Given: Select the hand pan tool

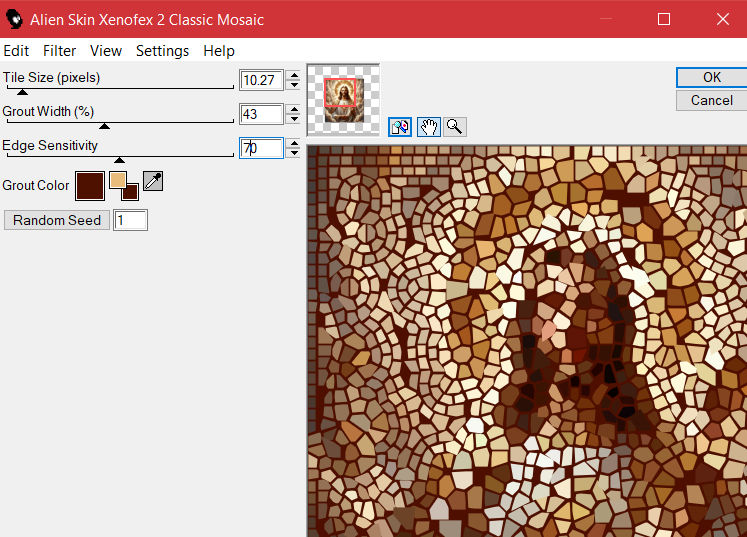Looking at the screenshot, I should click(428, 127).
